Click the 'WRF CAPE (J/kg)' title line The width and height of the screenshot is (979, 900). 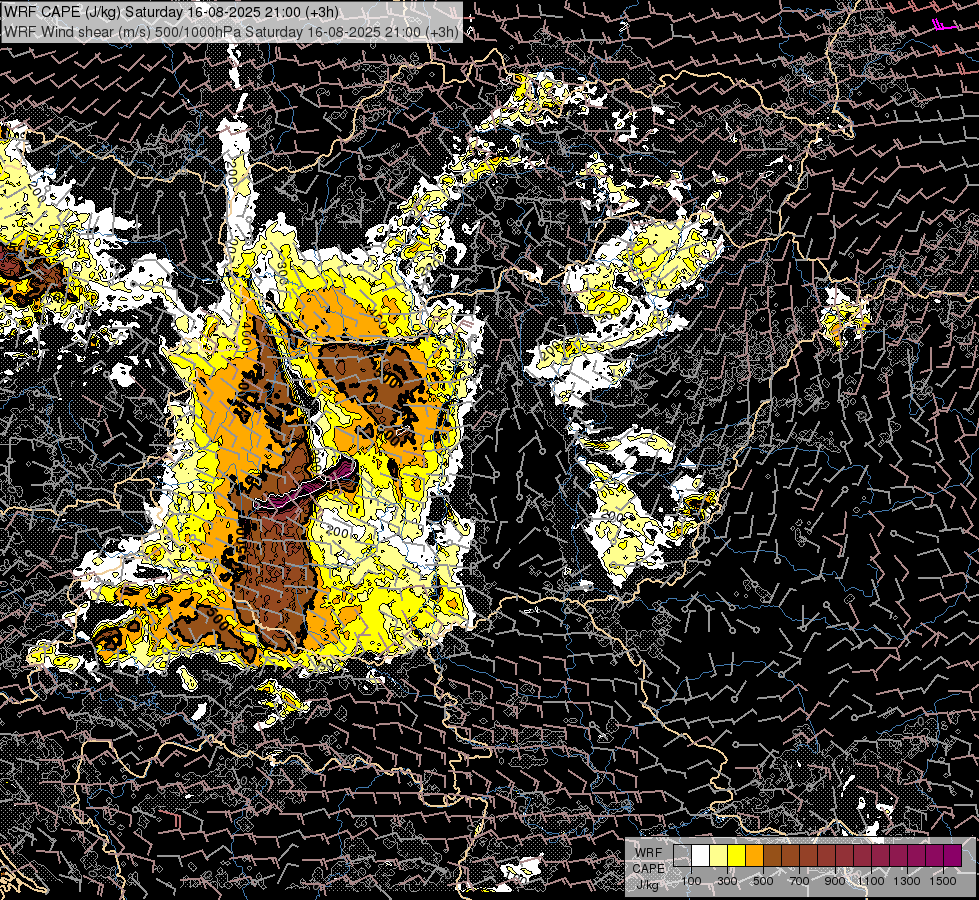[x=171, y=12]
